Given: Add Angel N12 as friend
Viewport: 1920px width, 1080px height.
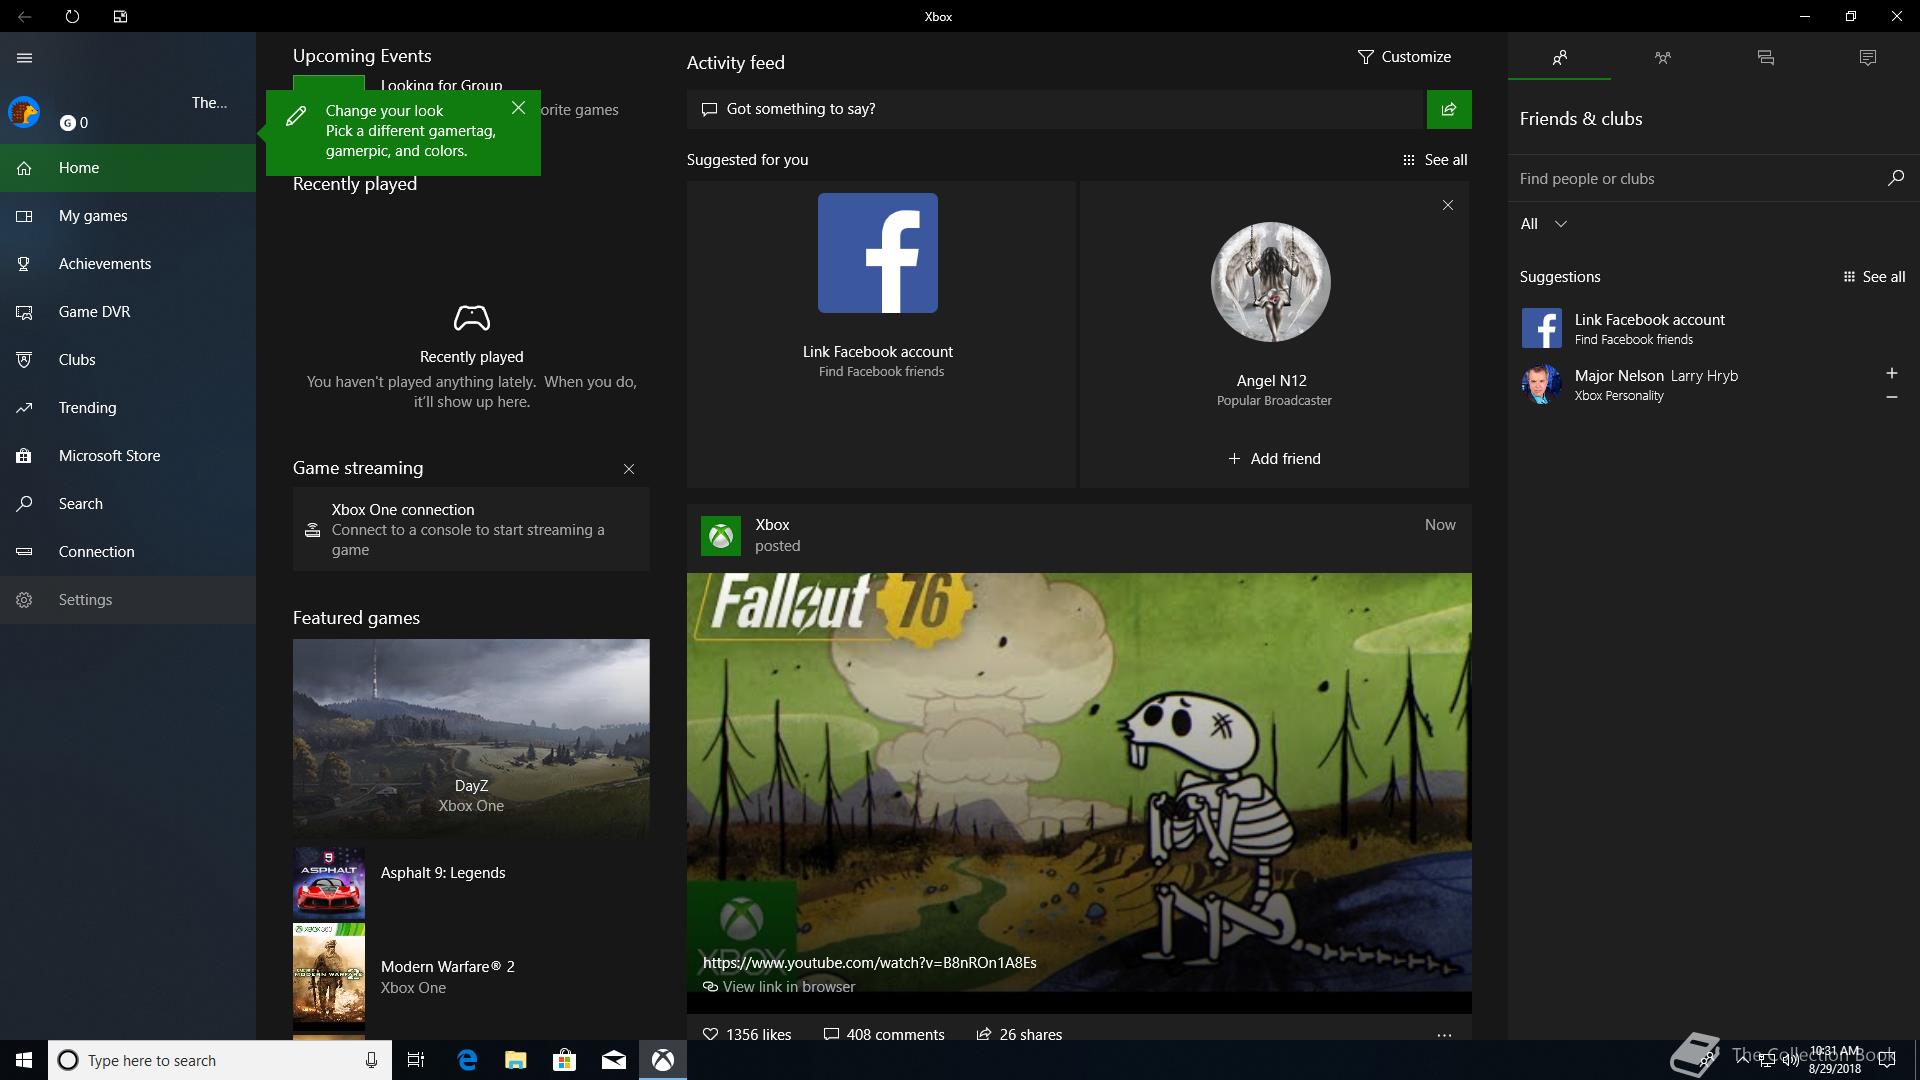Looking at the screenshot, I should click(x=1274, y=459).
